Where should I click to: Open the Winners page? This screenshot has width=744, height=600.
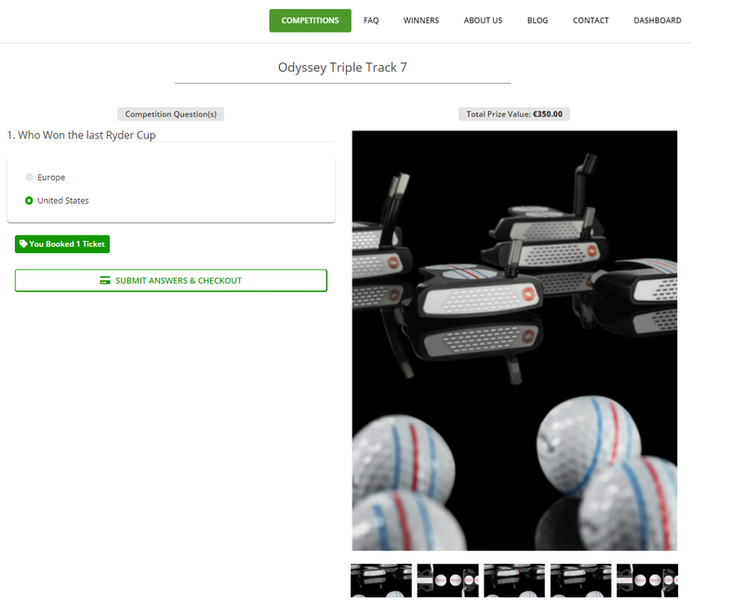tap(421, 20)
